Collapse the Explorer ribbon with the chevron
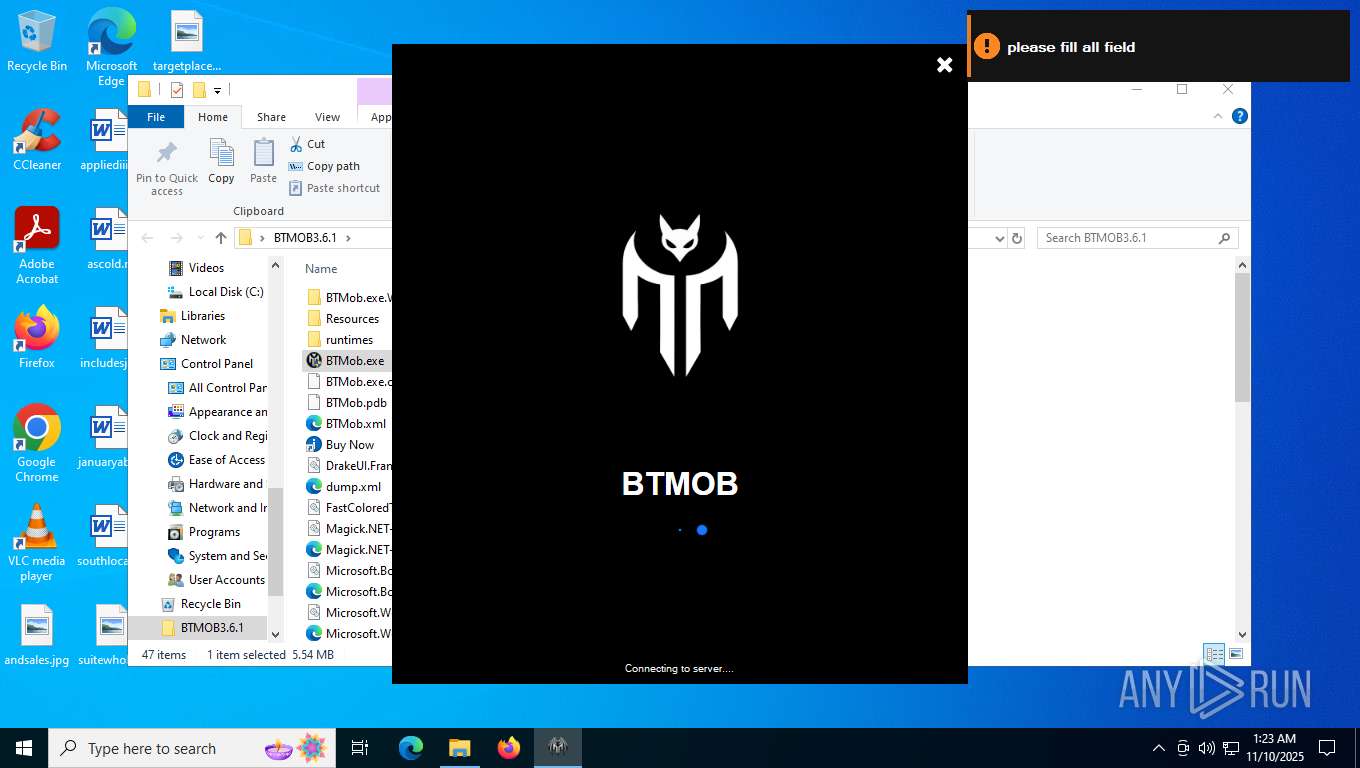The width and height of the screenshot is (1360, 768). pyautogui.click(x=1218, y=116)
